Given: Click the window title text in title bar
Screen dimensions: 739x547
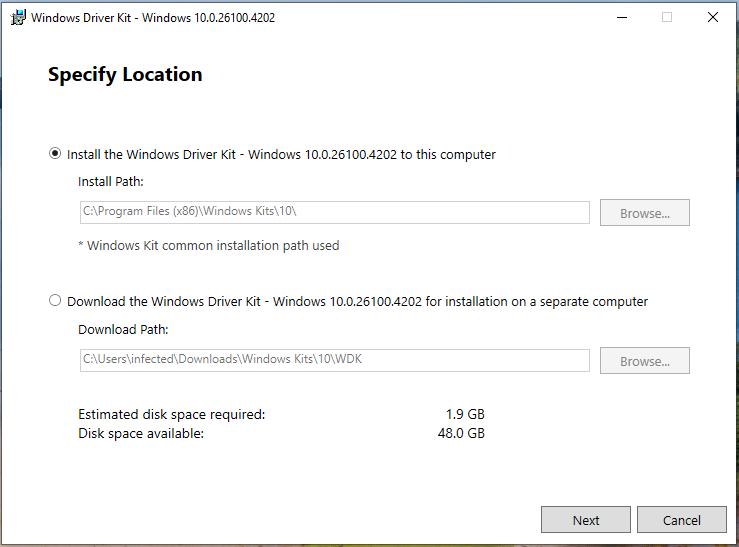Looking at the screenshot, I should [x=153, y=17].
